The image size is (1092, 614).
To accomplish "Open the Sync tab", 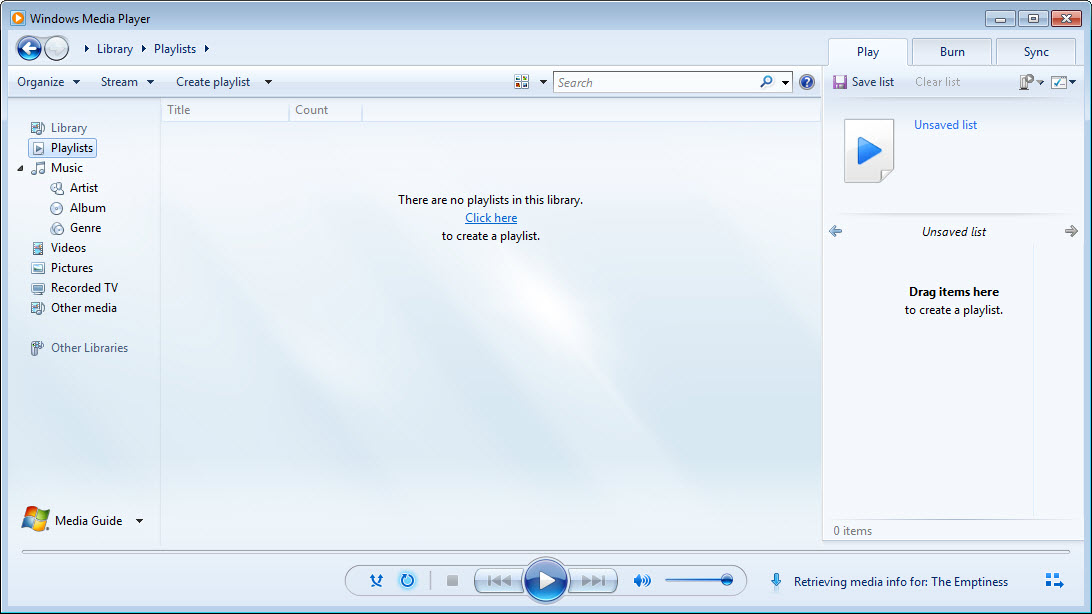I will pos(1036,52).
